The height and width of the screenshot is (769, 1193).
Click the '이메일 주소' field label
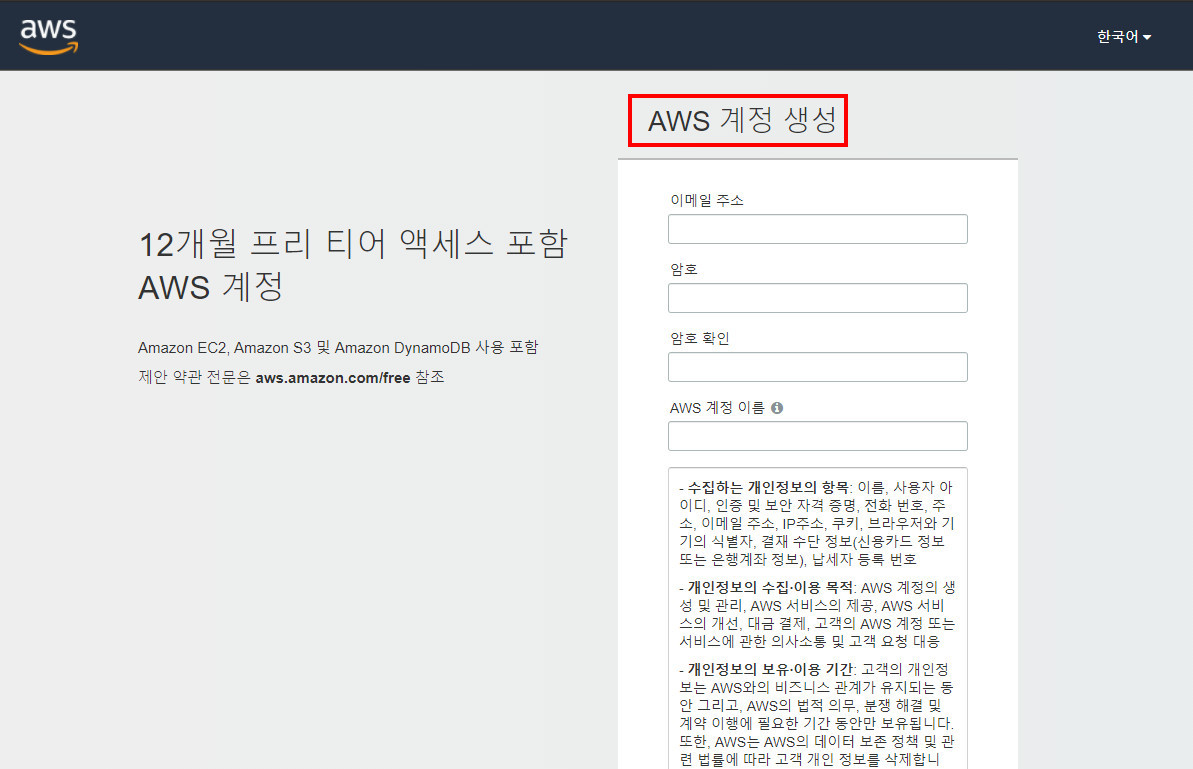[x=707, y=200]
